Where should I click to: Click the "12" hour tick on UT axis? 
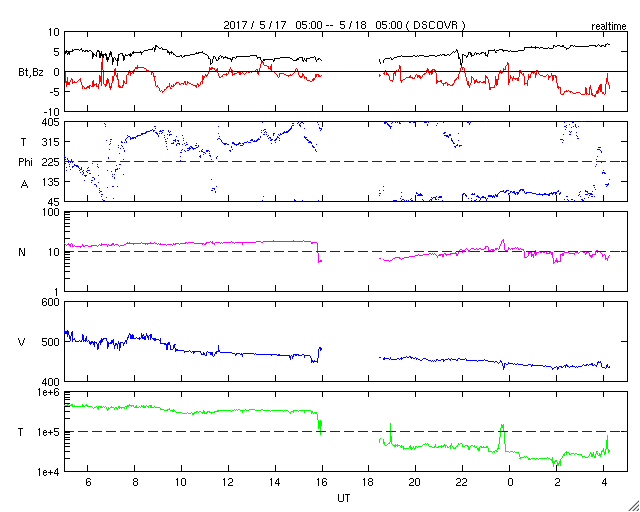pos(228,481)
